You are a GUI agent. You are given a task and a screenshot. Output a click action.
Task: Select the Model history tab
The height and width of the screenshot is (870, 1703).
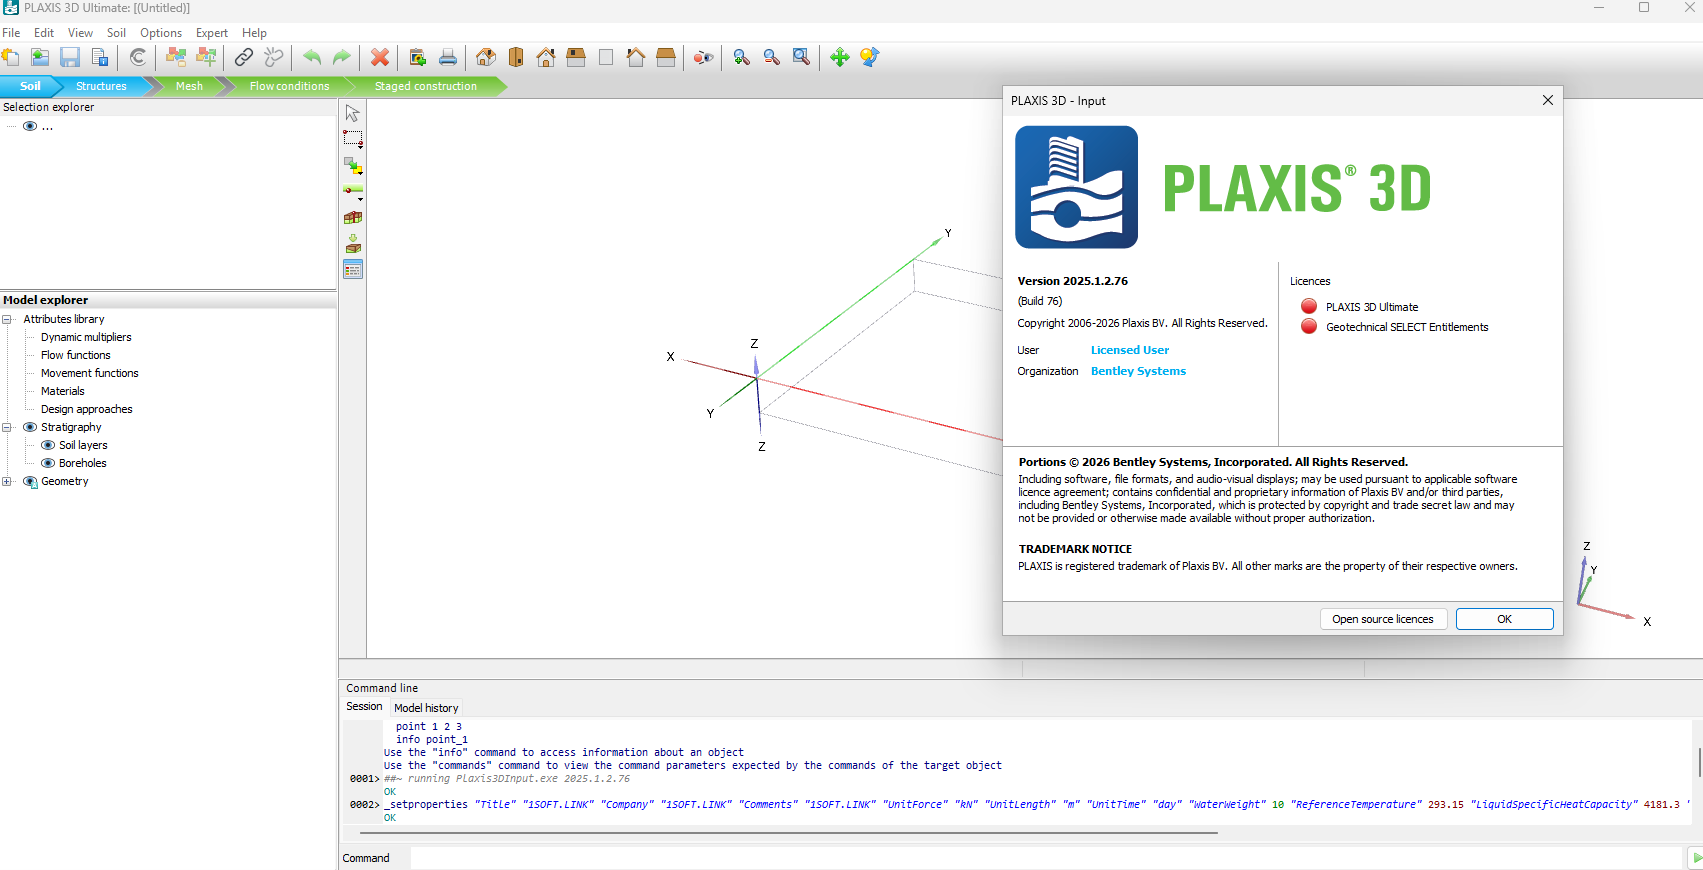[x=426, y=708]
